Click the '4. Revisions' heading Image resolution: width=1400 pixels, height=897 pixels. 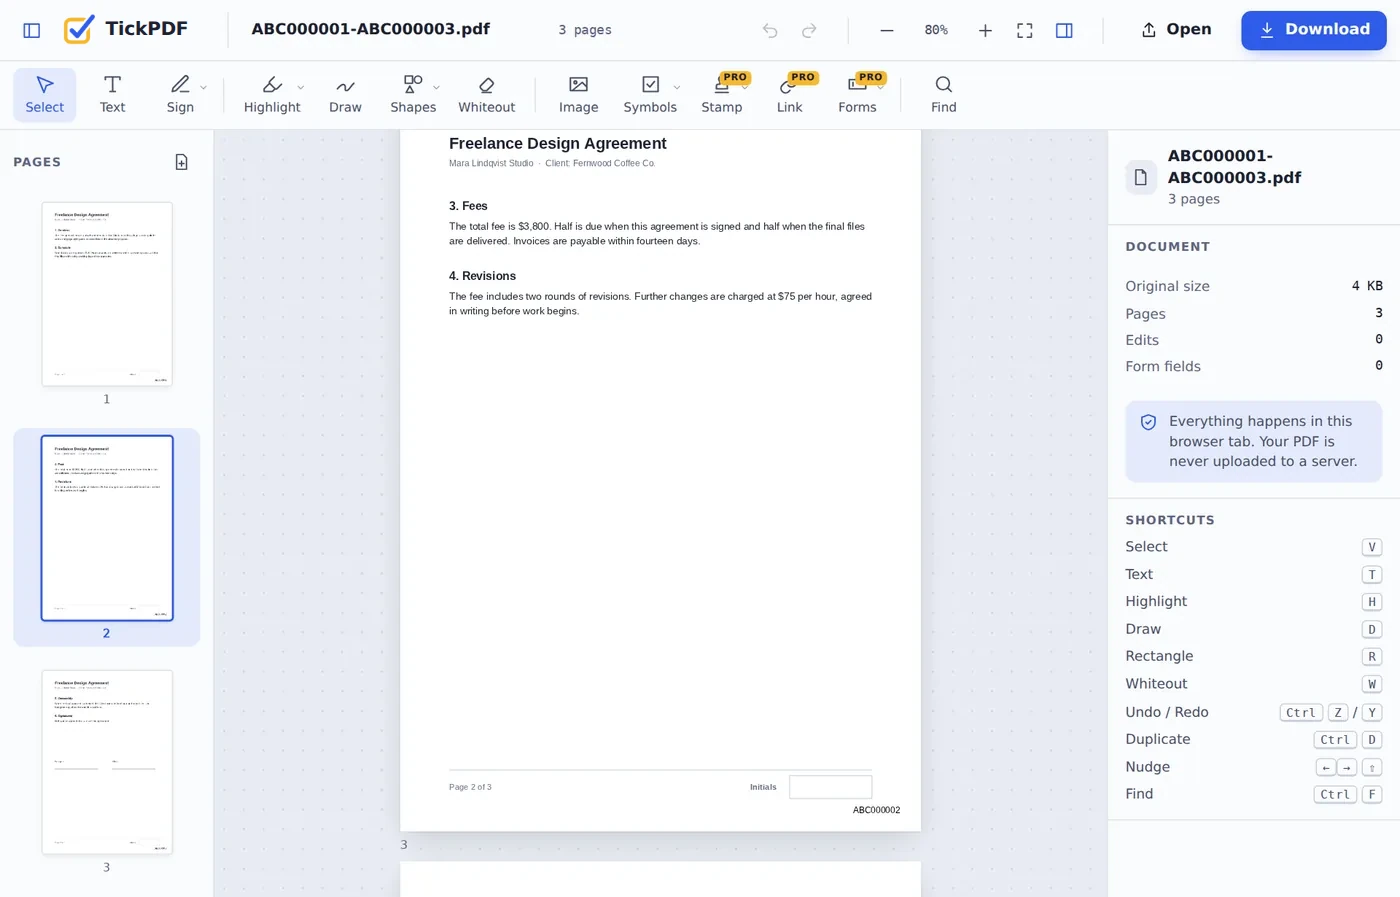tap(483, 276)
